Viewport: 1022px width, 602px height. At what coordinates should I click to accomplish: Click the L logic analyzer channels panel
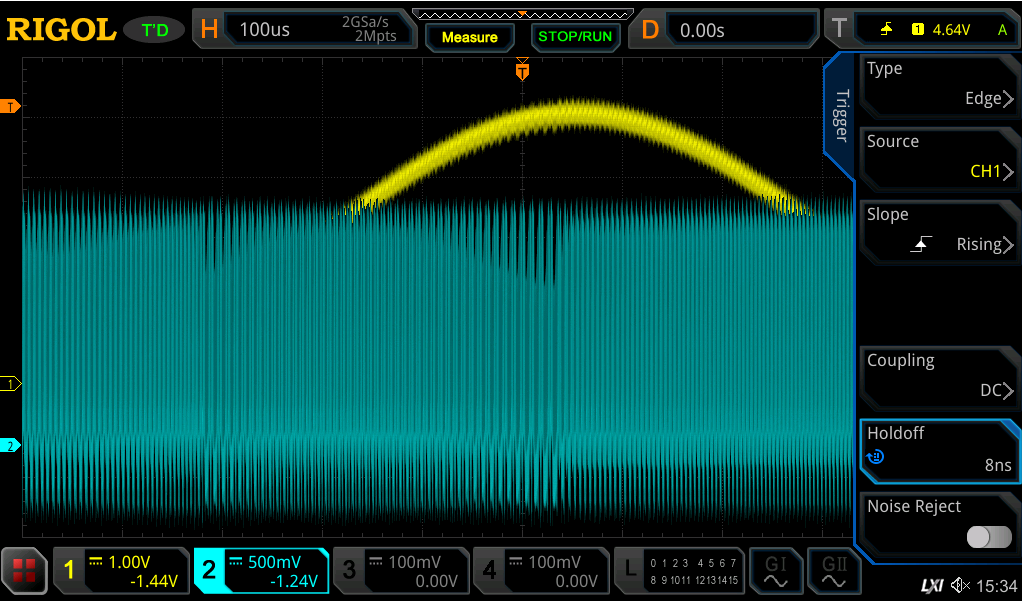pyautogui.click(x=678, y=571)
